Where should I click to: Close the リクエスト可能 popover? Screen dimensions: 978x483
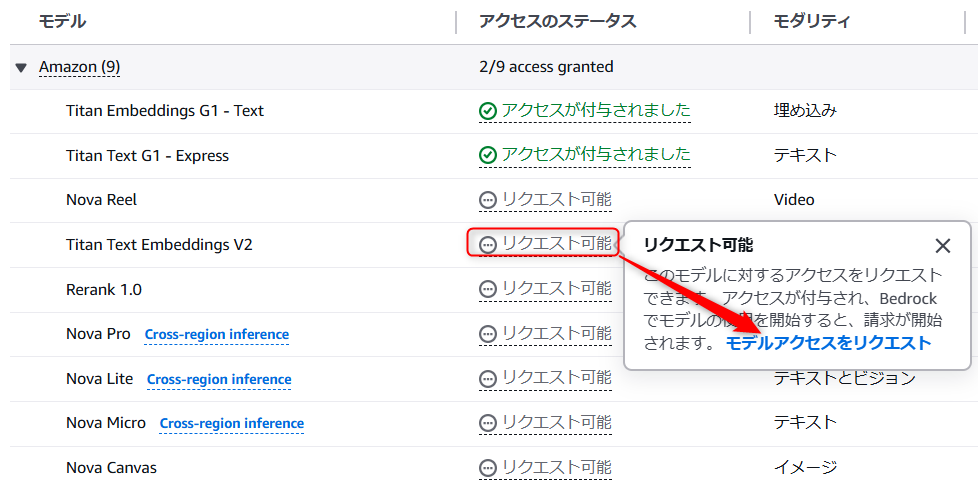click(x=942, y=246)
